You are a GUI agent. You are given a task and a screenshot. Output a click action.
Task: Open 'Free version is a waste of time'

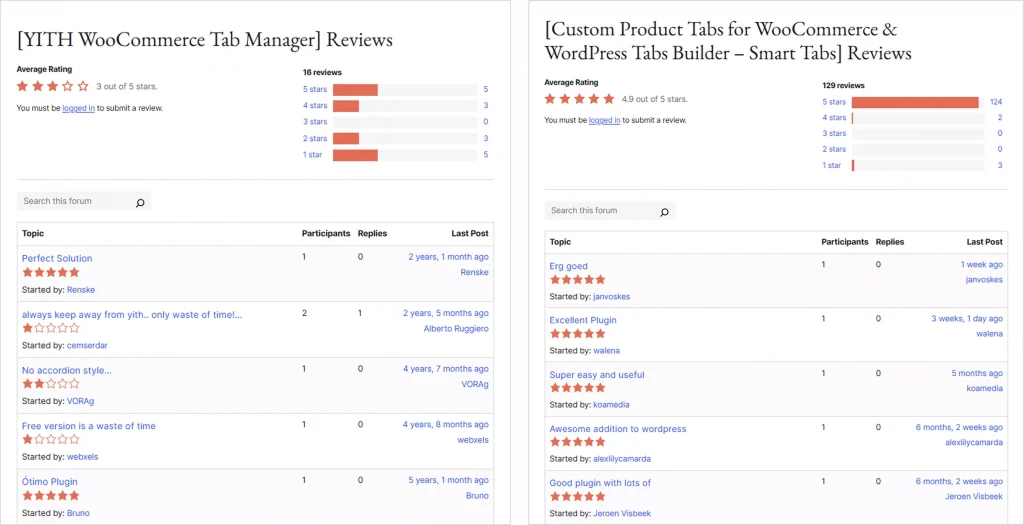click(x=89, y=426)
